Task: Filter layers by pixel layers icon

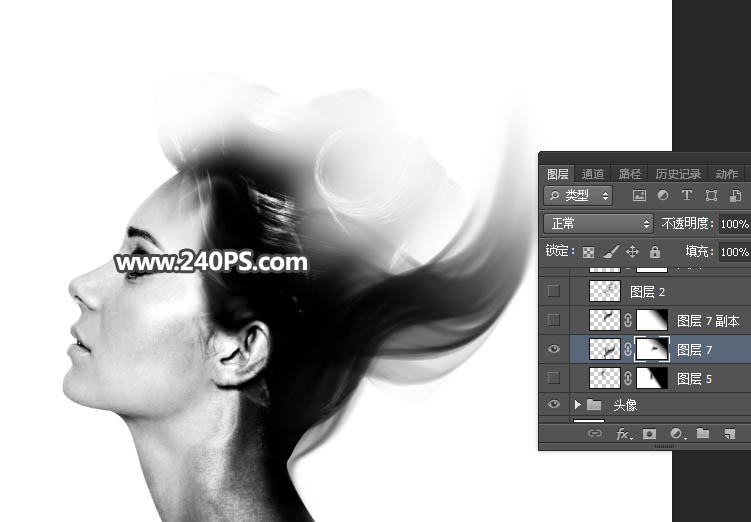Action: (639, 195)
